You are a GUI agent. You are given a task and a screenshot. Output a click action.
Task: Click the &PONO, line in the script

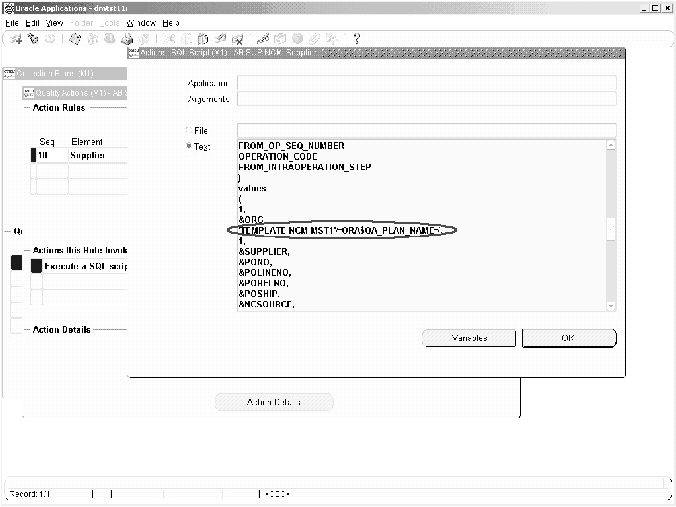[255, 262]
